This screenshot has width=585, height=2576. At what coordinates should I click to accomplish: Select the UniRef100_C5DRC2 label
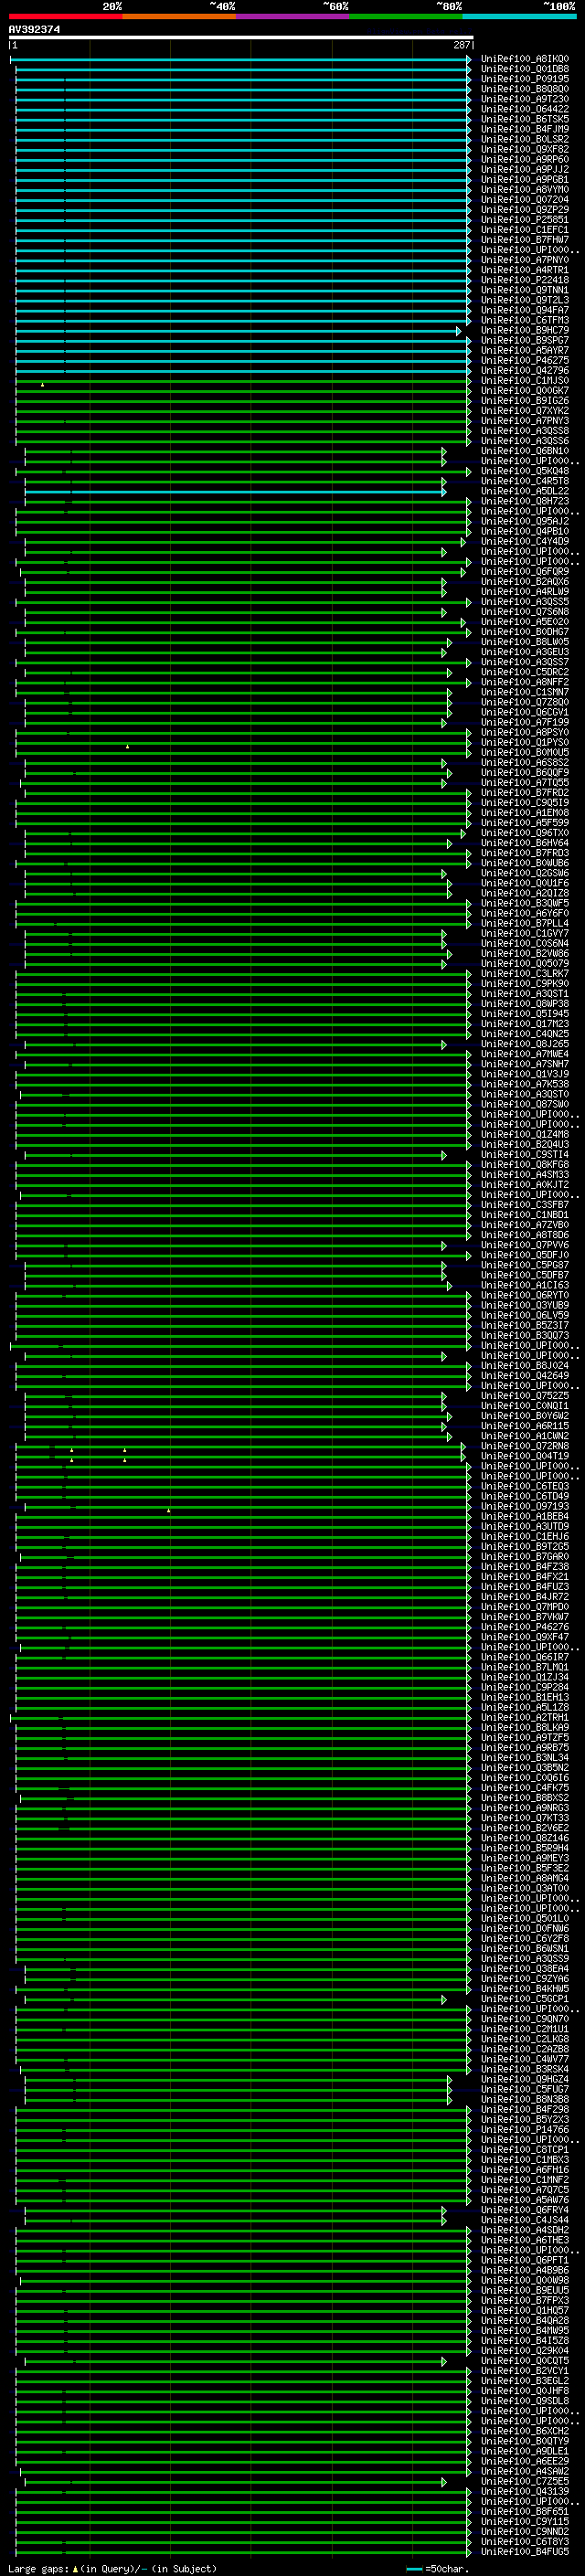(x=524, y=672)
